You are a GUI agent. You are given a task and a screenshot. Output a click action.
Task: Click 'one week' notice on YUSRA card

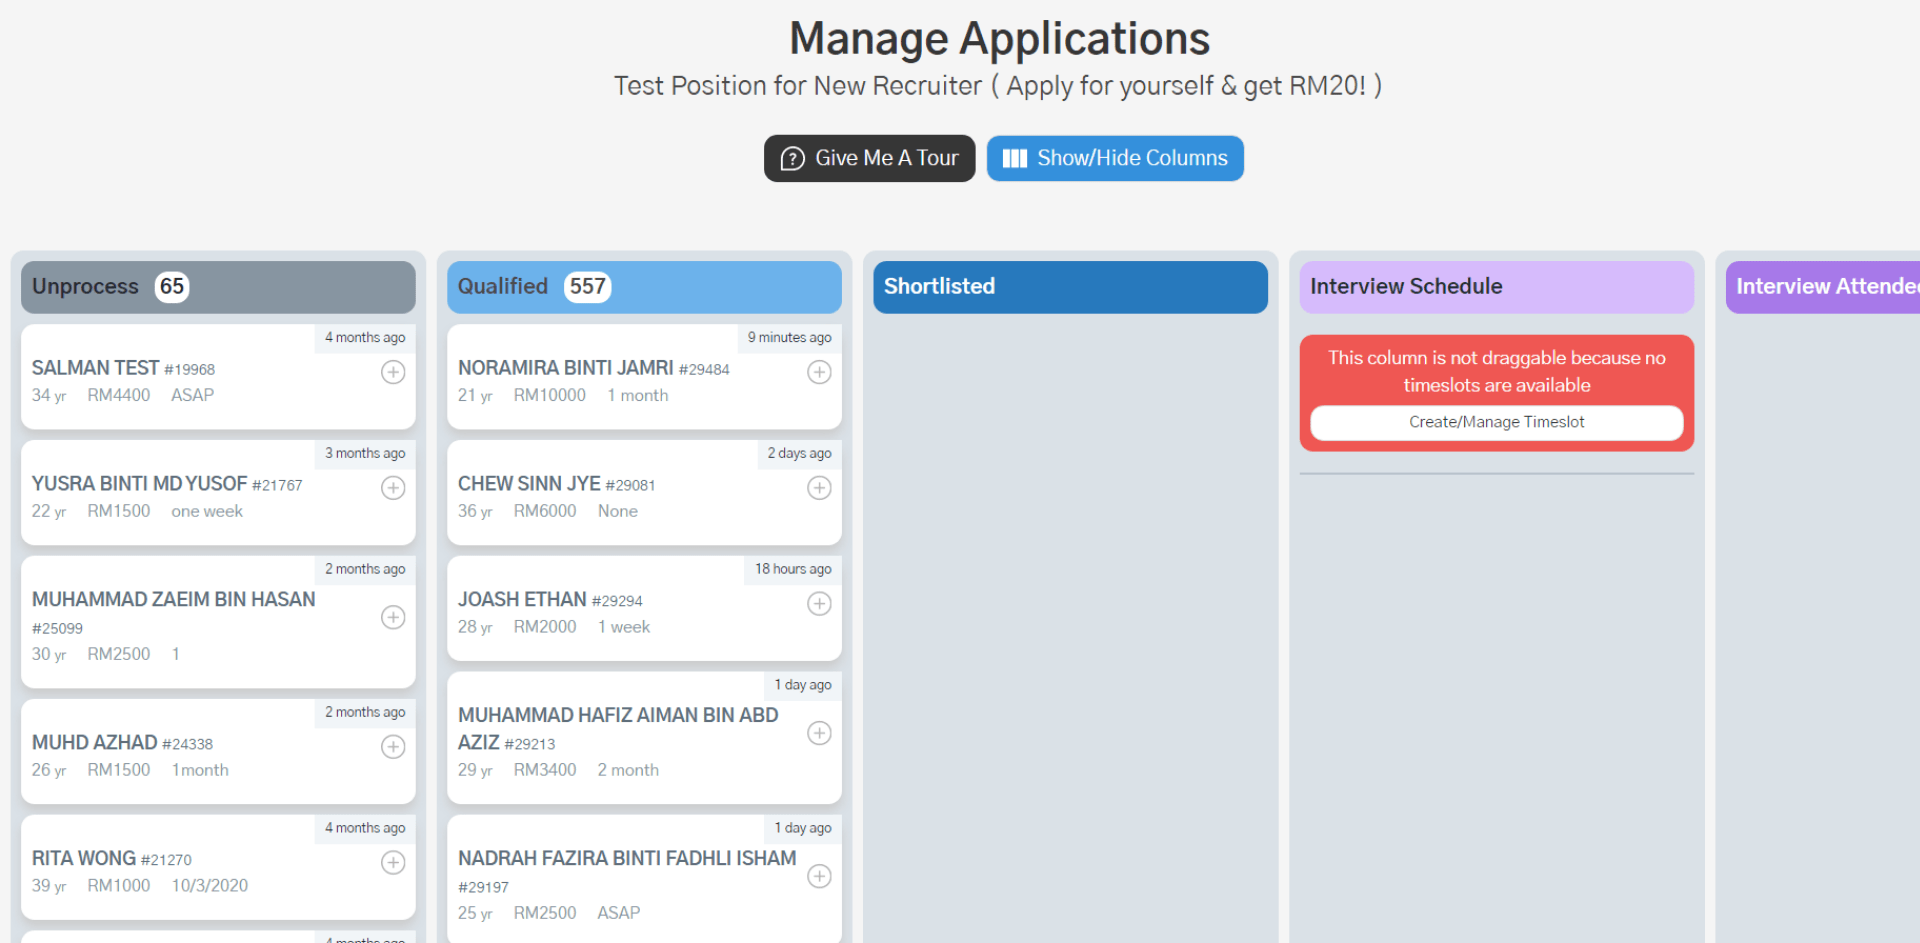206,512
